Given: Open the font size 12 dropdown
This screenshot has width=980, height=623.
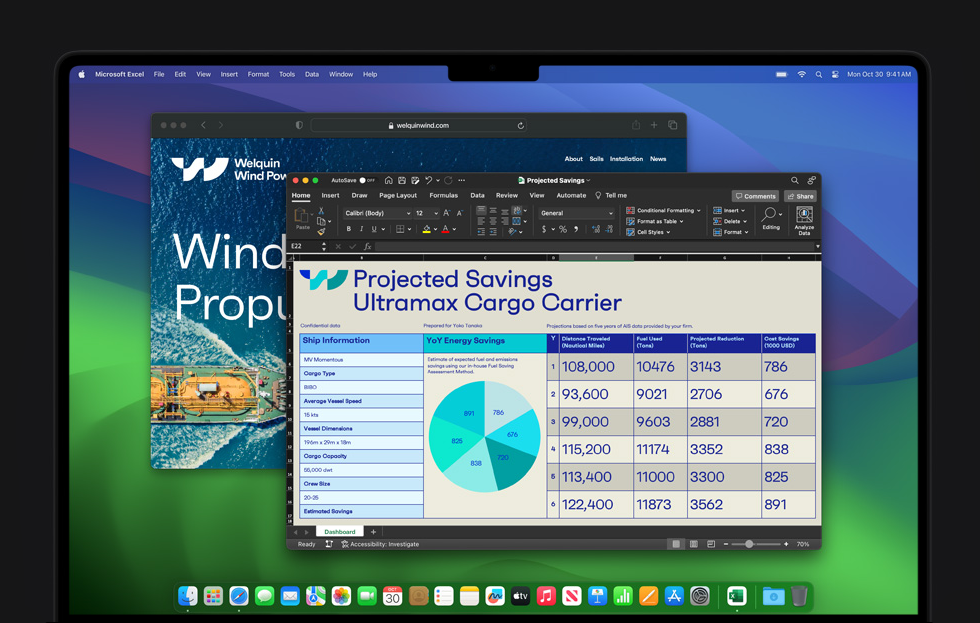Looking at the screenshot, I should (x=427, y=213).
